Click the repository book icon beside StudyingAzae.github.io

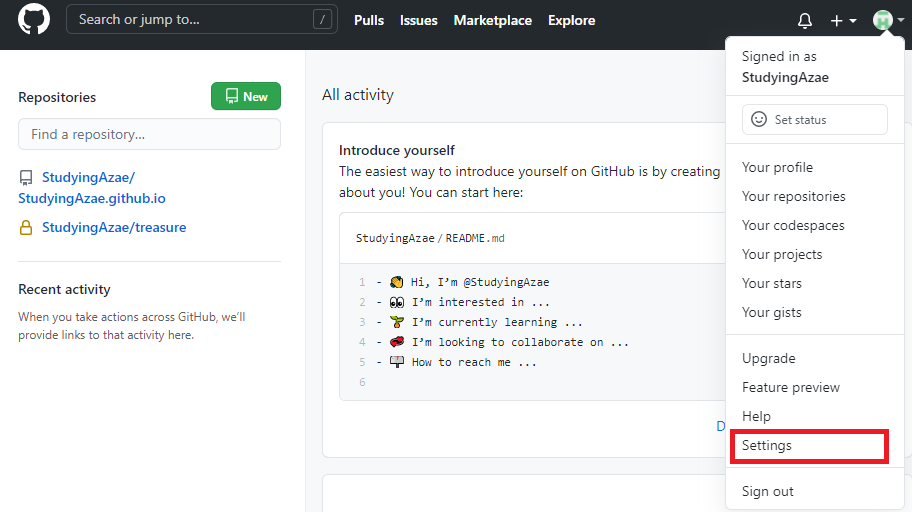coord(26,177)
